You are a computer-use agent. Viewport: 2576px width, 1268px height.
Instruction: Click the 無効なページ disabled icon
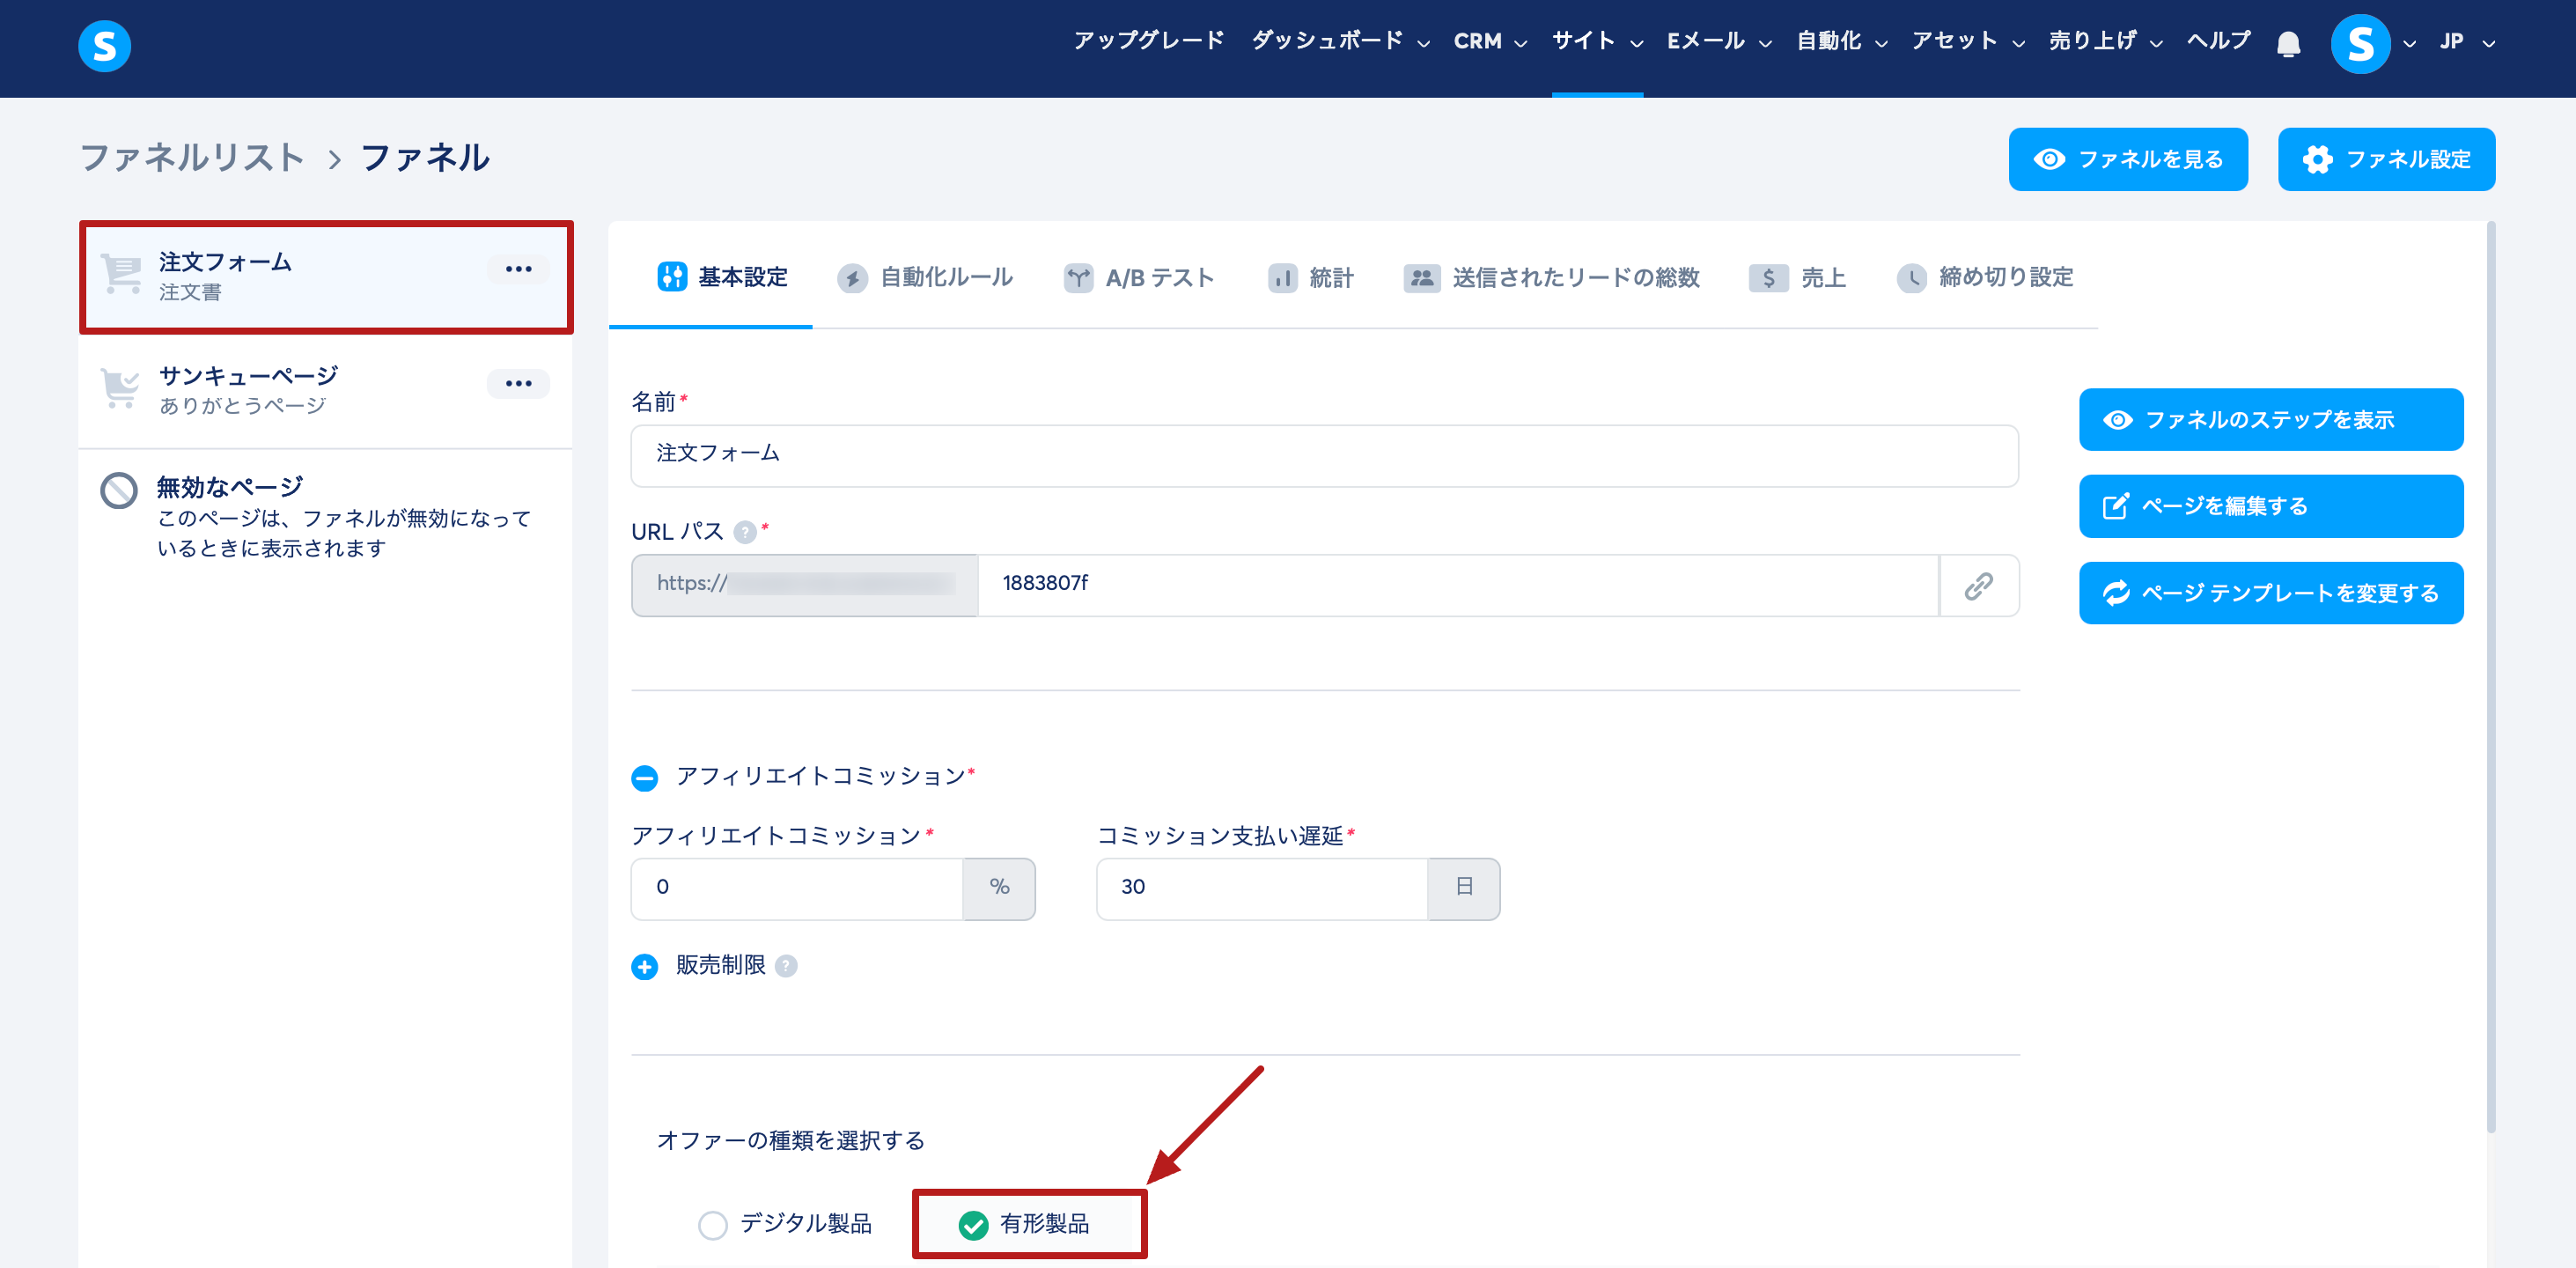(119, 490)
